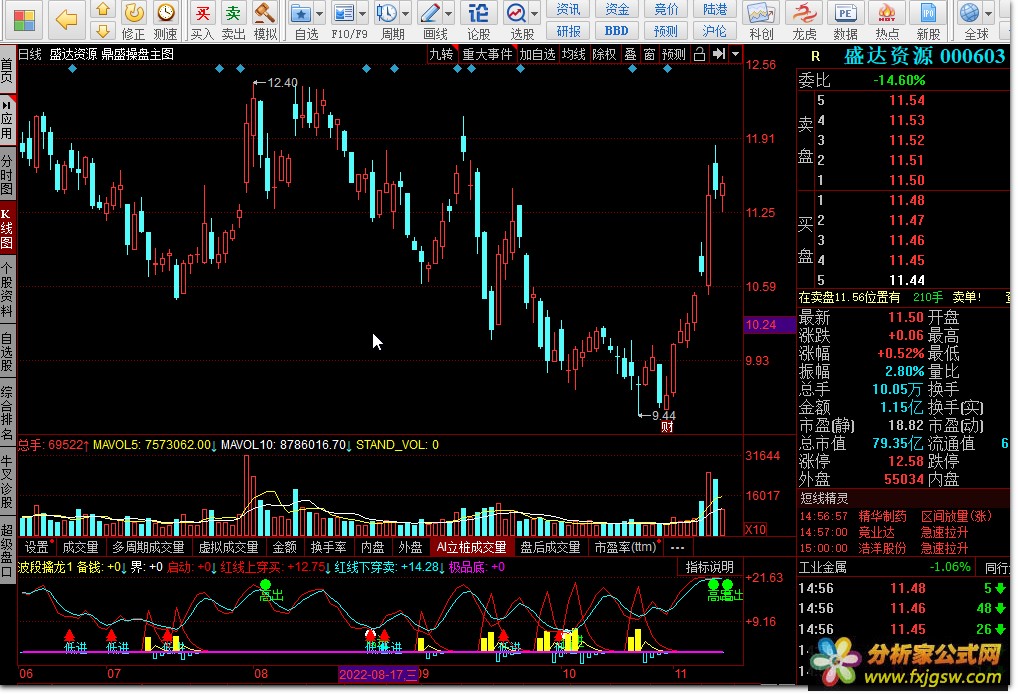
Task: Open the 分时图 sidebar tab
Action: tap(7, 175)
